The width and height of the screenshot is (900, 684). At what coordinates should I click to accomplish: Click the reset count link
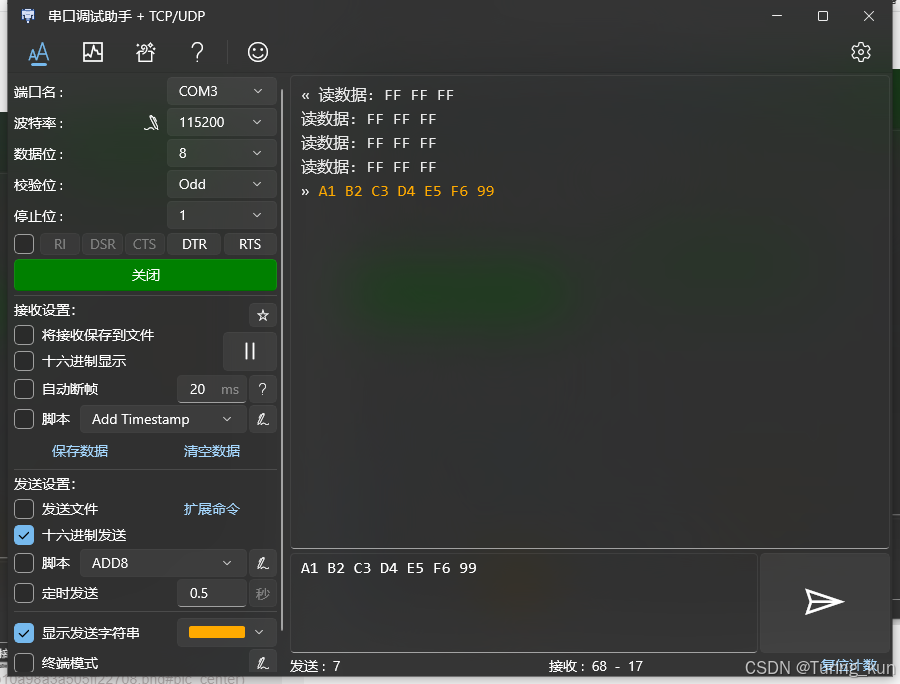point(849,666)
